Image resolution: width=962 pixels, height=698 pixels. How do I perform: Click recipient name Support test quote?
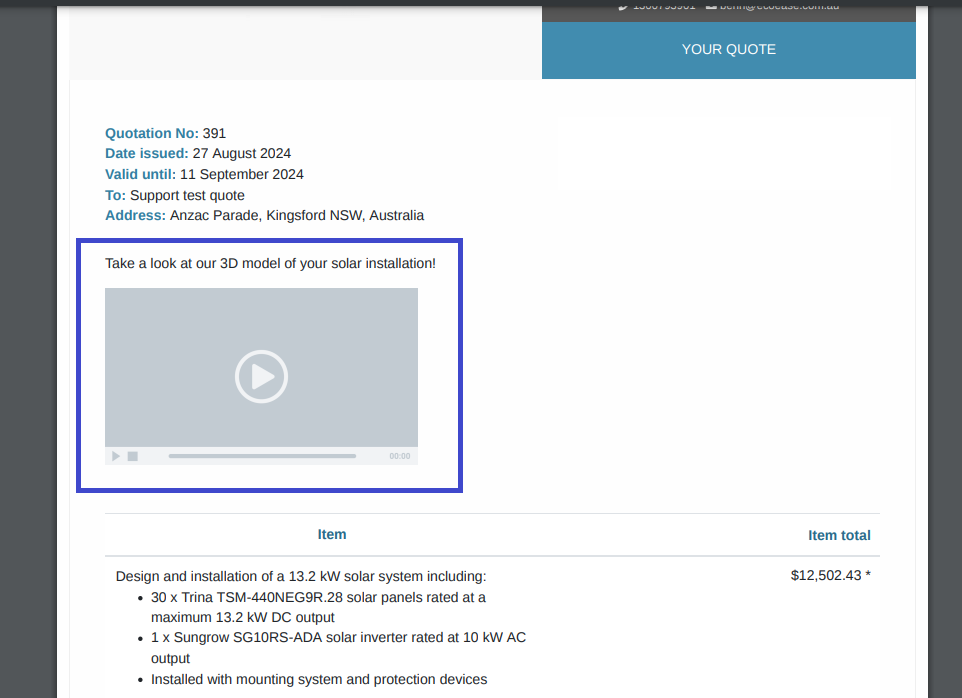click(x=187, y=195)
